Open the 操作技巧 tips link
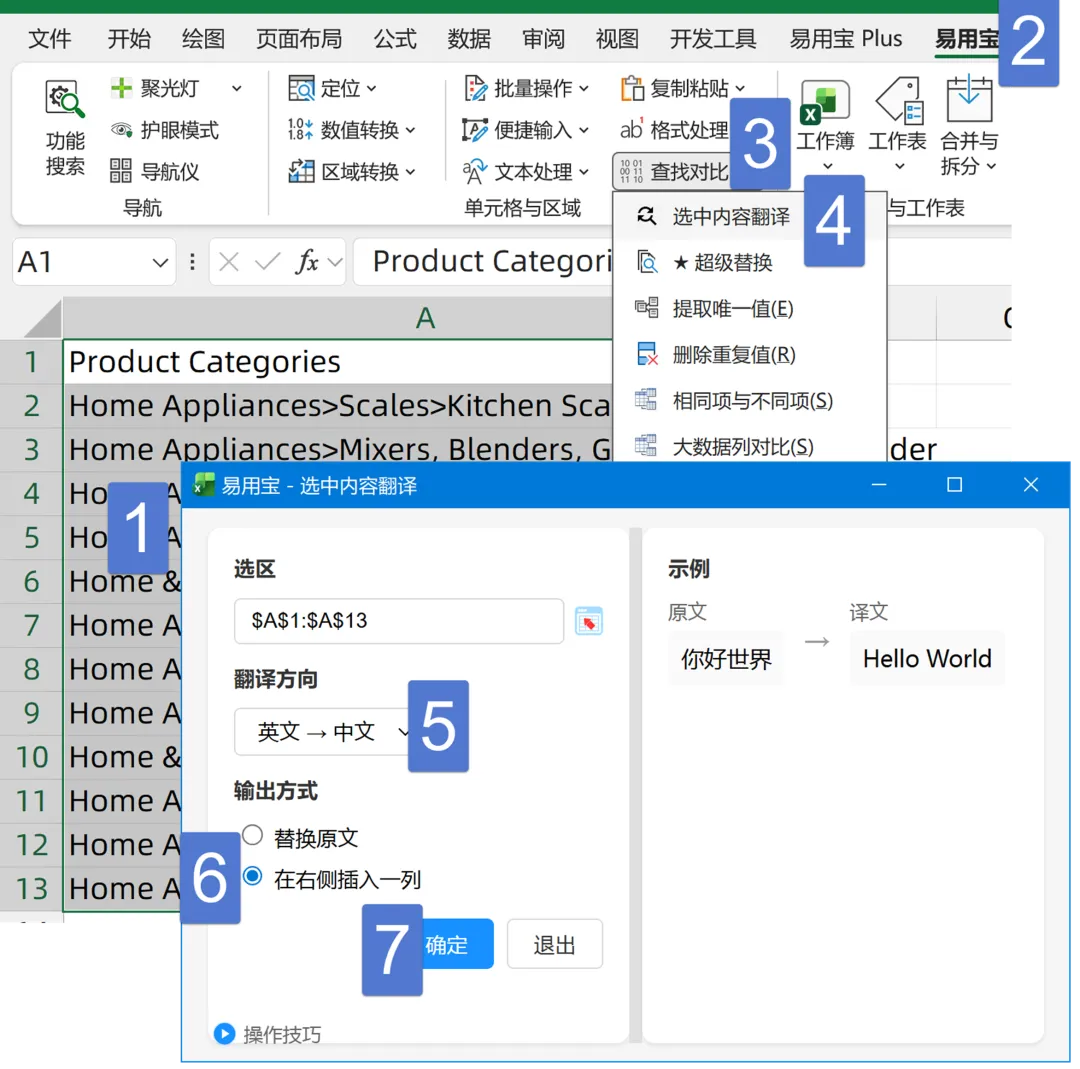 (x=282, y=1035)
